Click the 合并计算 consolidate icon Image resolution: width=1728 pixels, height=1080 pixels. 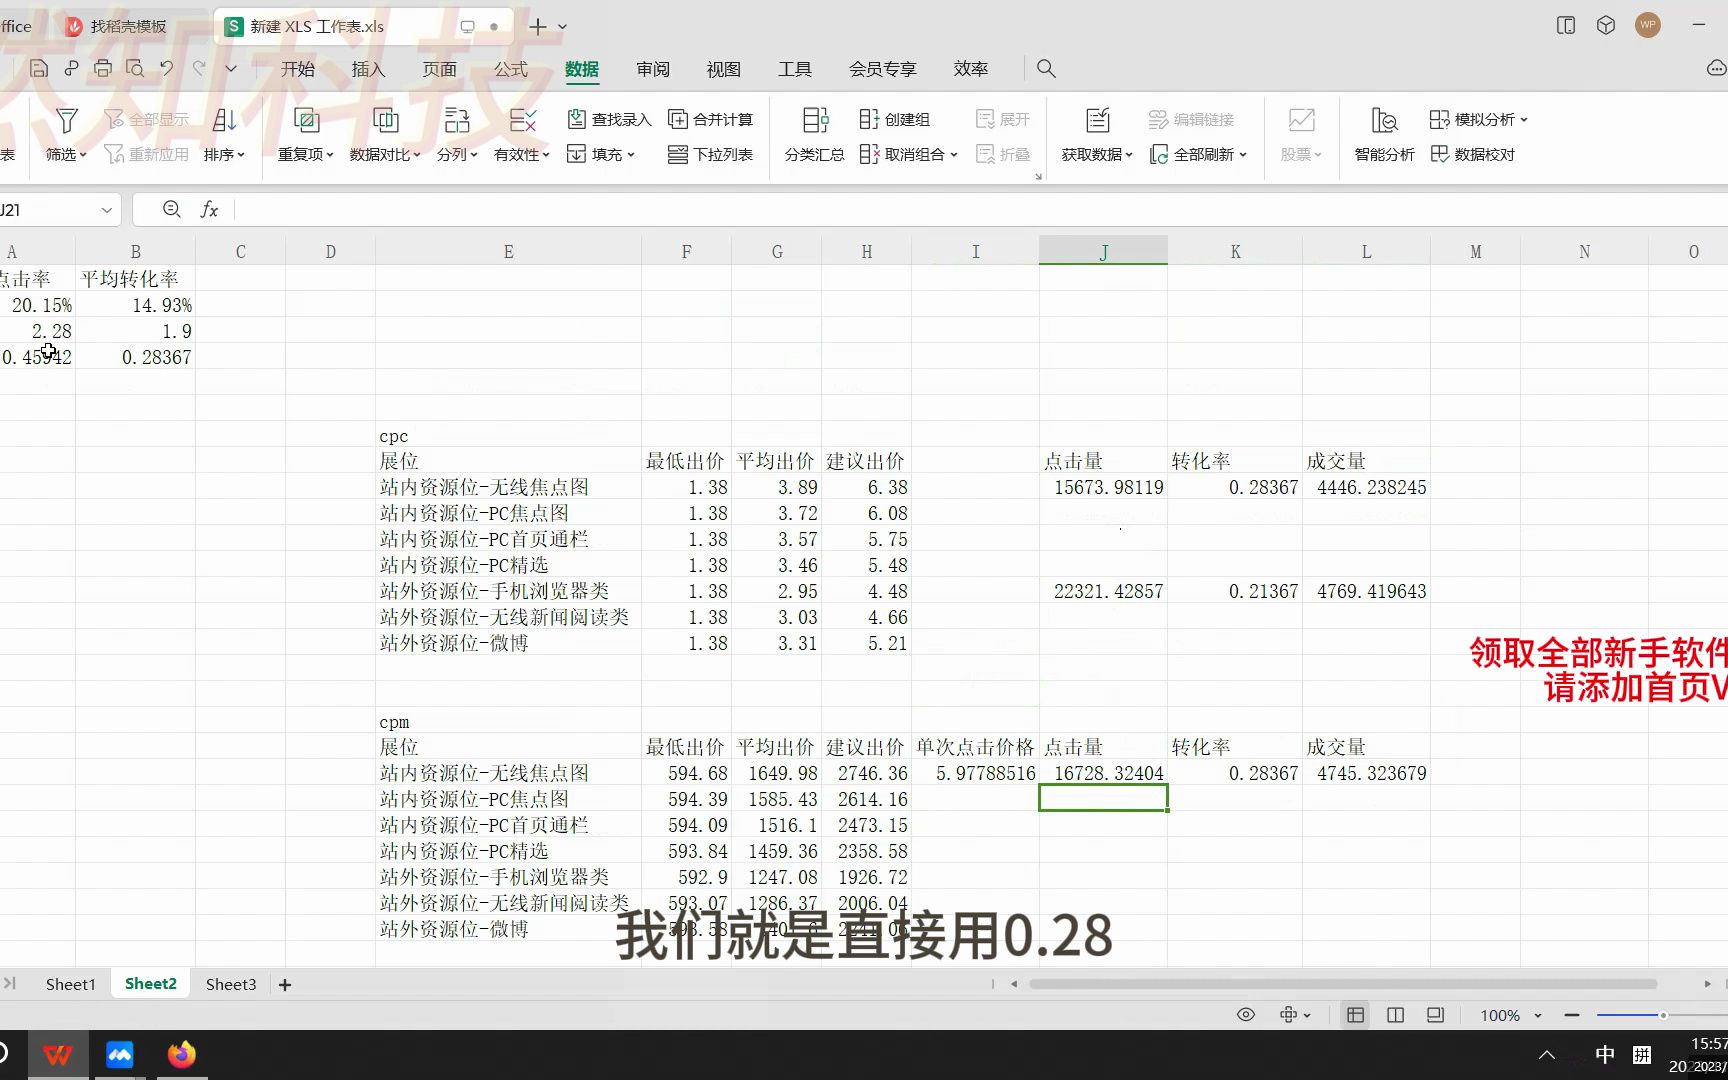(x=678, y=118)
